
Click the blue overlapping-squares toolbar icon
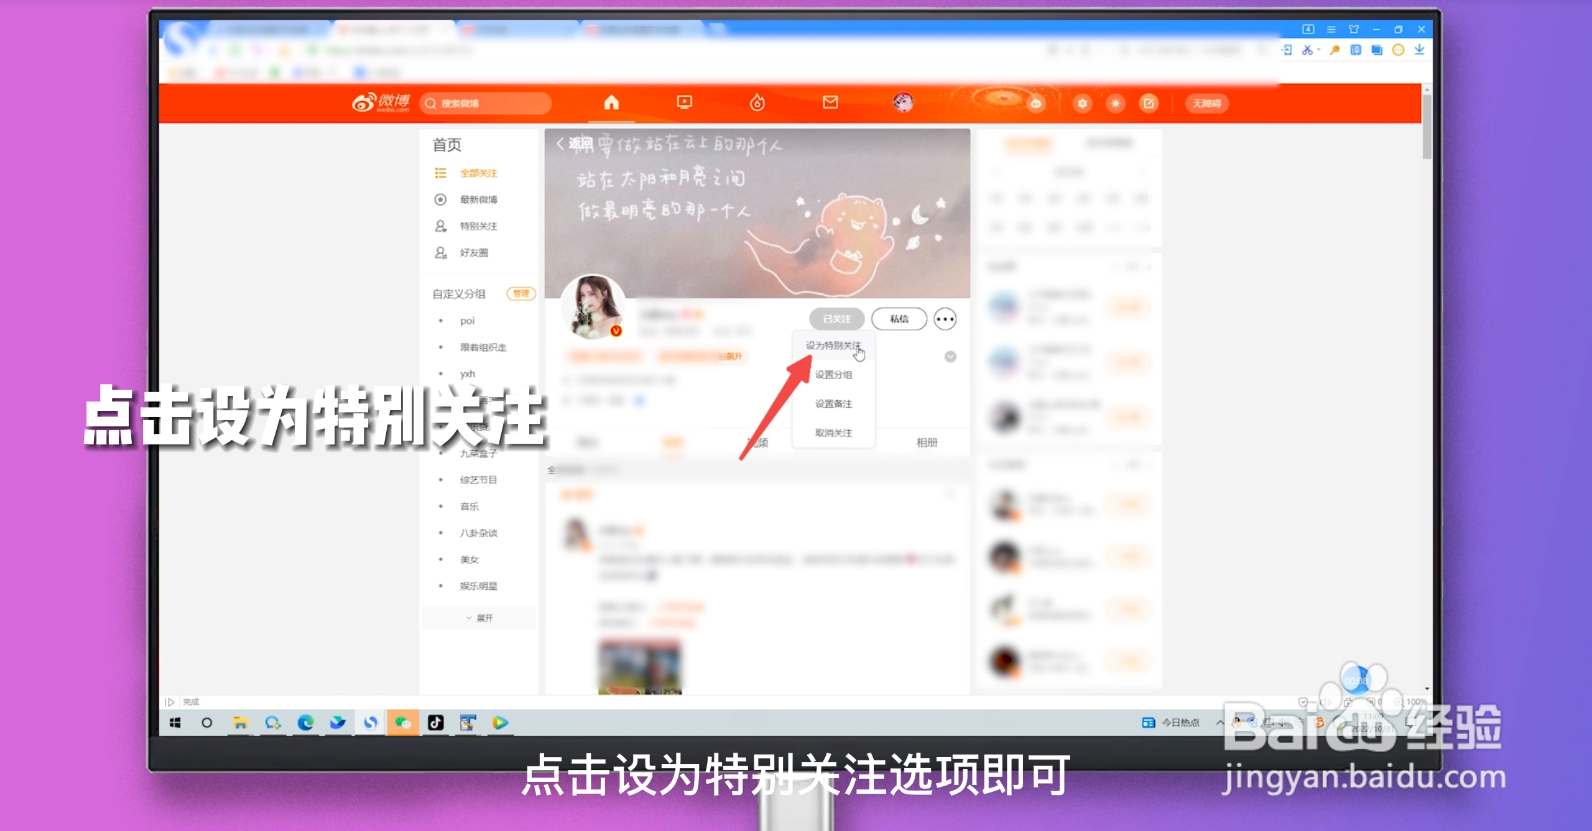pos(1377,50)
